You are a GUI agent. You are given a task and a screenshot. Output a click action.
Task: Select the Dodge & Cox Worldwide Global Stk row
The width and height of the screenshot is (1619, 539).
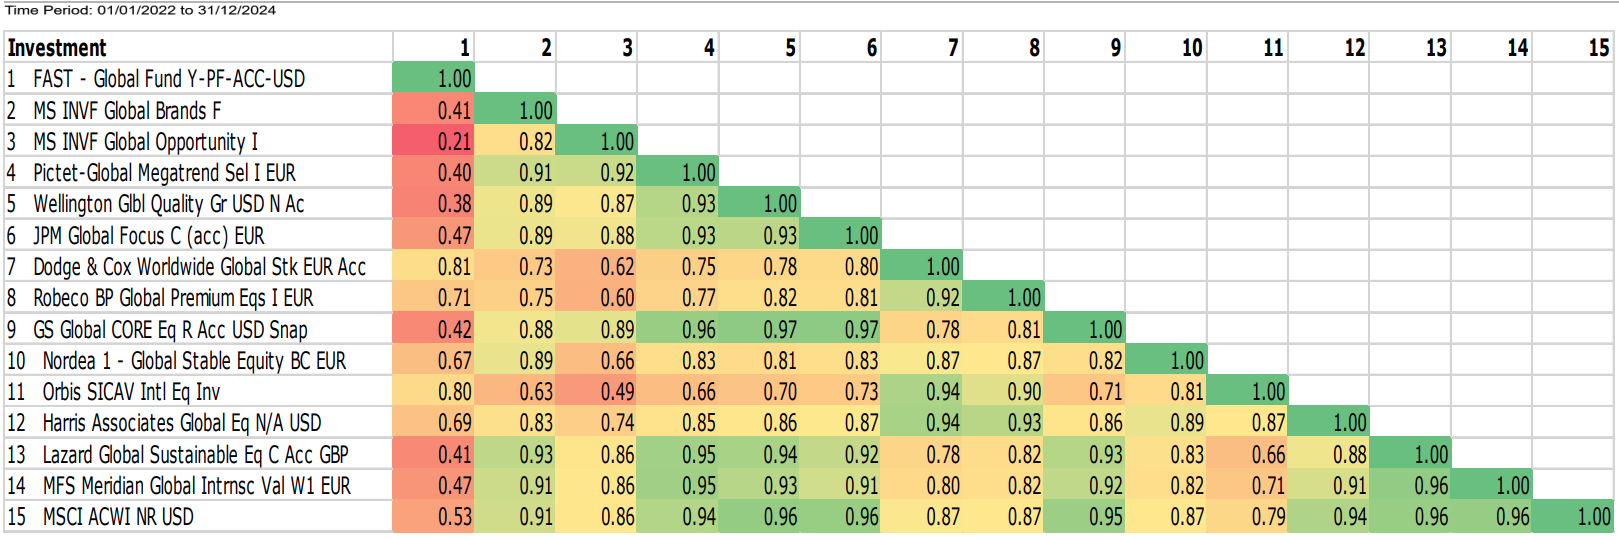[x=199, y=267]
